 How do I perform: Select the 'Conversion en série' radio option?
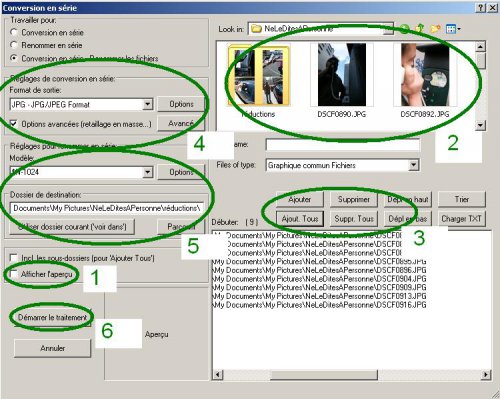pos(14,32)
